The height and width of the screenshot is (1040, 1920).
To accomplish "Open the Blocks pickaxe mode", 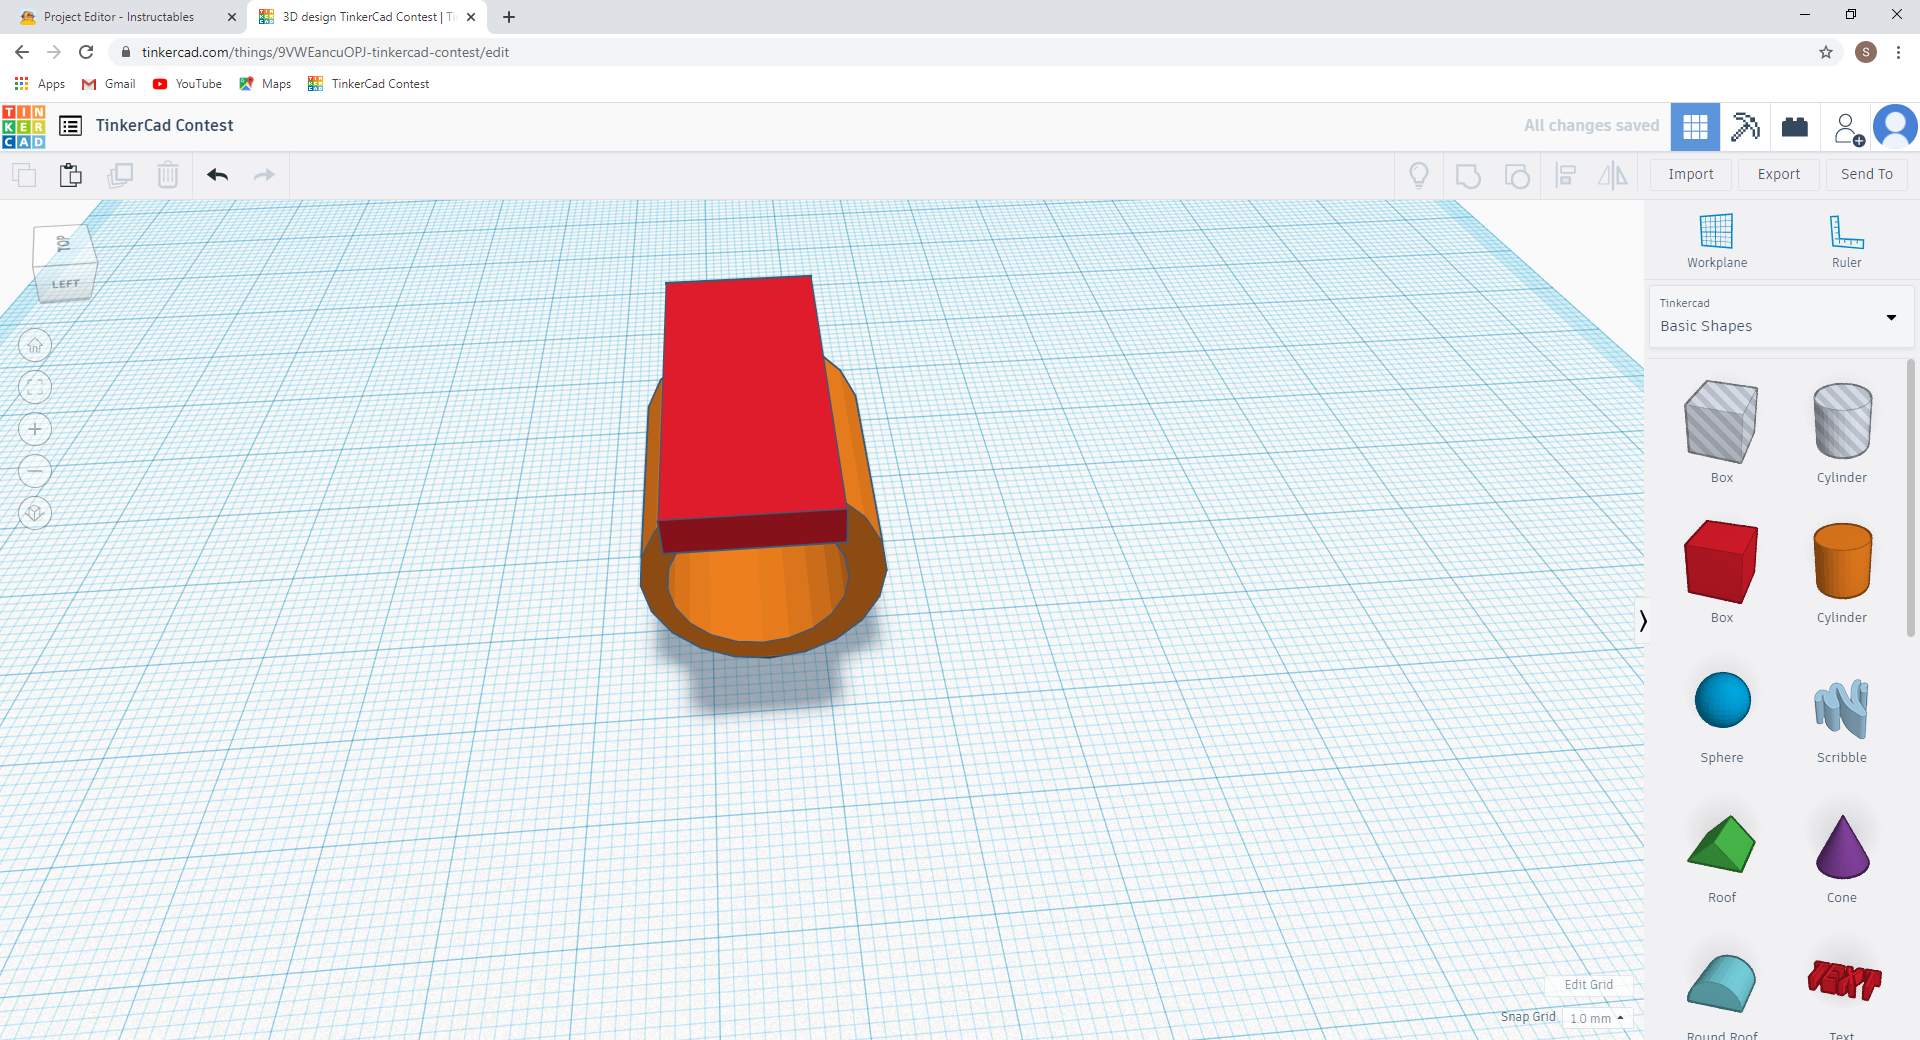I will [1745, 127].
